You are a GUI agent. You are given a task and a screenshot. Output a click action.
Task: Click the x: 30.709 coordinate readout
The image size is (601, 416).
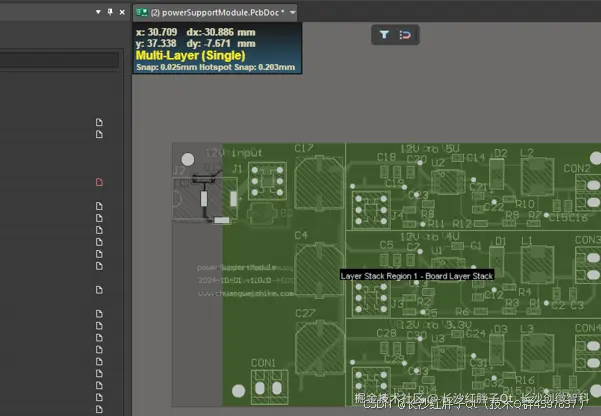click(x=156, y=32)
